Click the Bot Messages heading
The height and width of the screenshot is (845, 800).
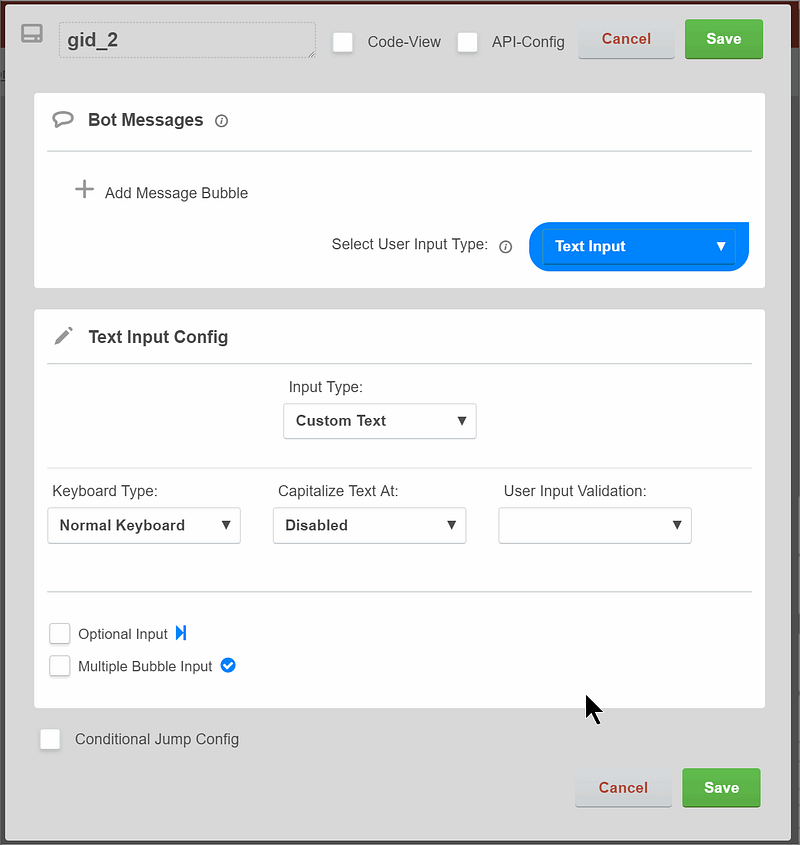(x=146, y=120)
